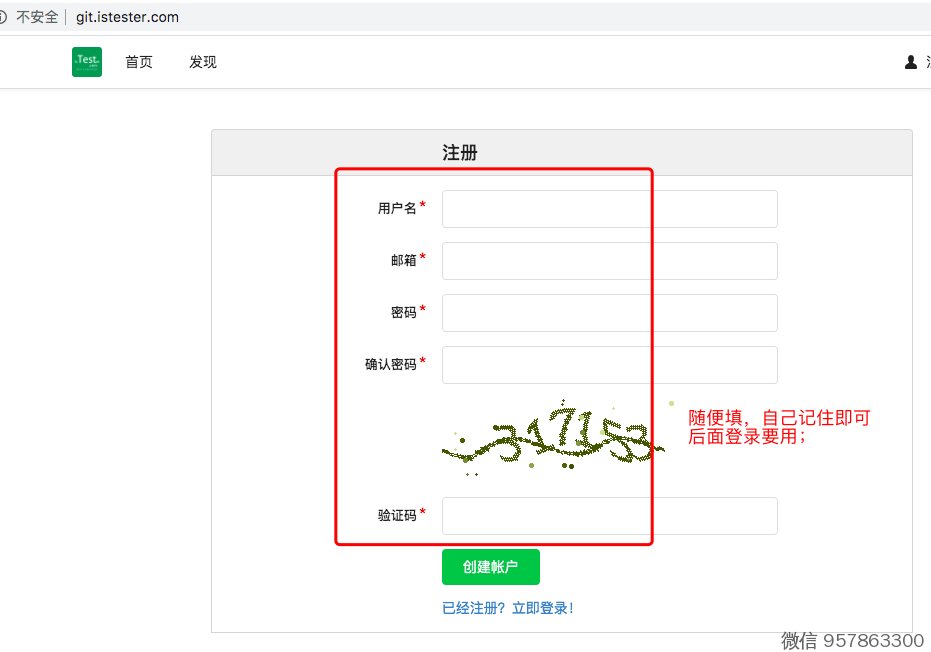Select the git.istester.com address bar URL

coord(127,17)
